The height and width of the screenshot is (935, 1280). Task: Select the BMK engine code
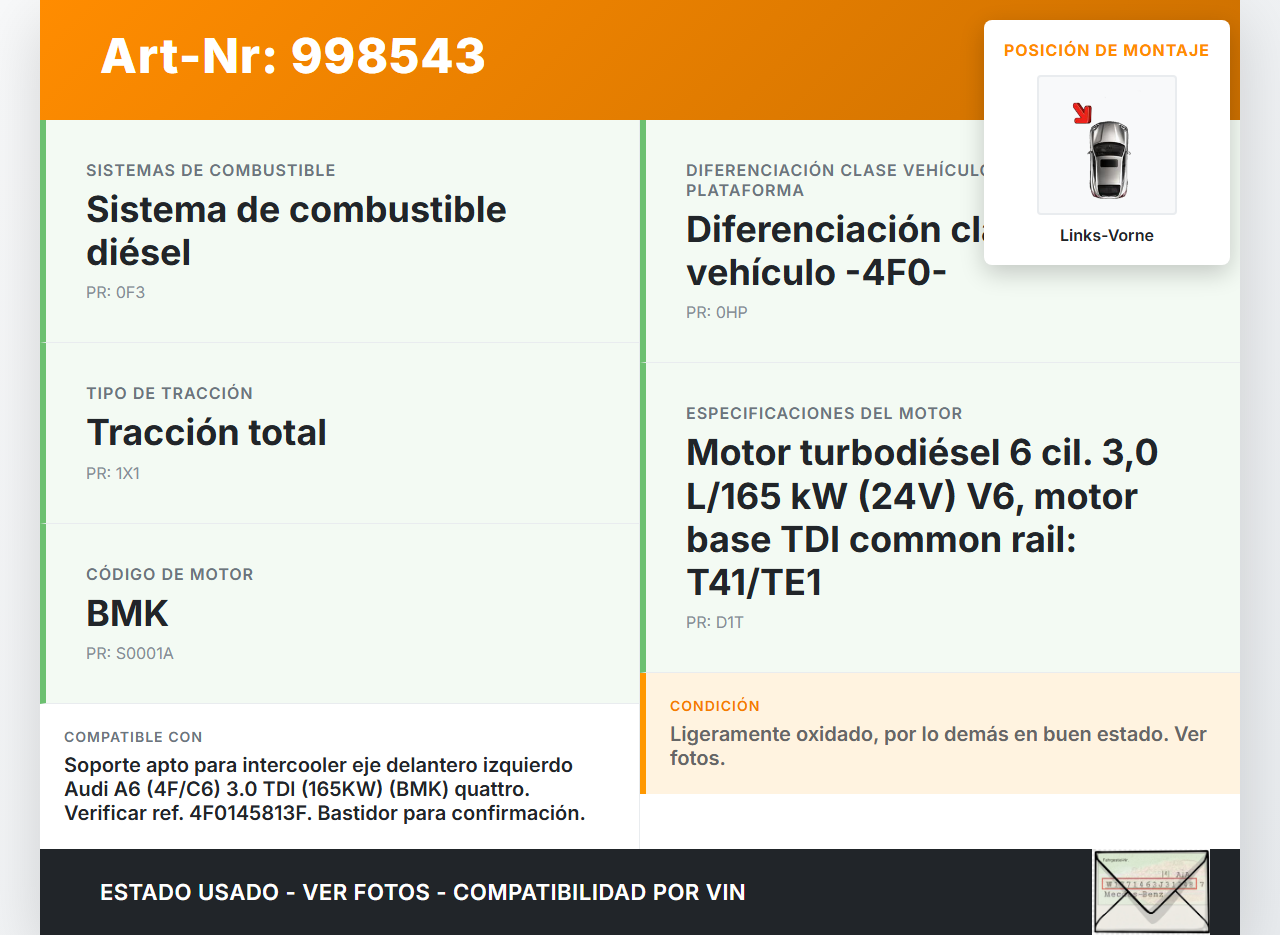point(127,613)
